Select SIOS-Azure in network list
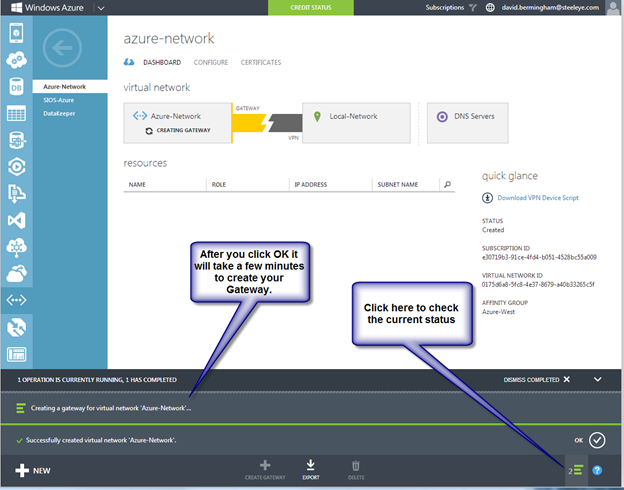Screen dimensions: 624x490 click(59, 100)
